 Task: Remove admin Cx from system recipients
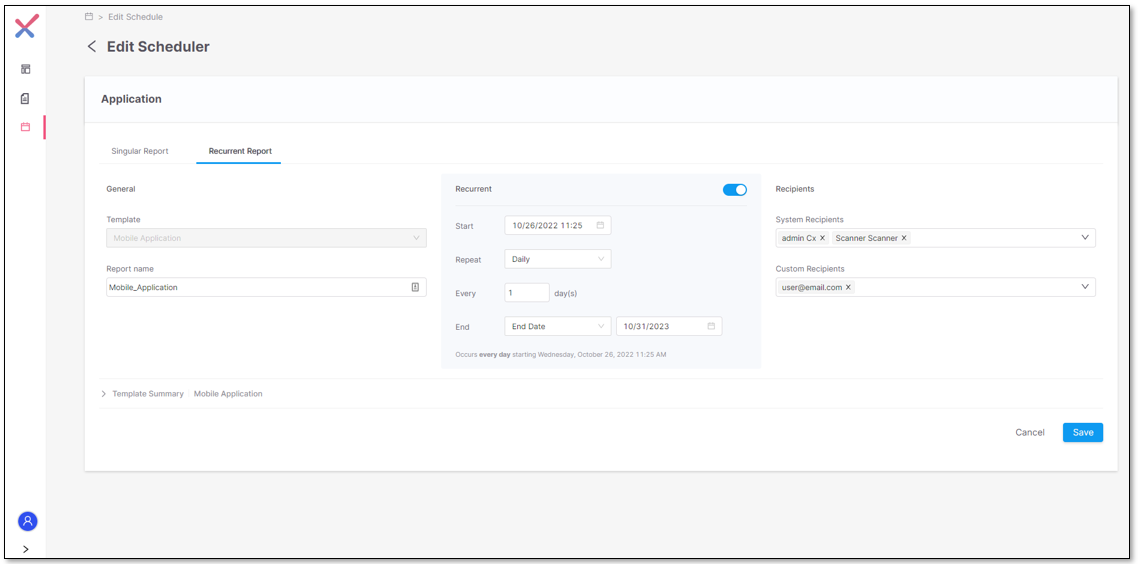(x=822, y=238)
